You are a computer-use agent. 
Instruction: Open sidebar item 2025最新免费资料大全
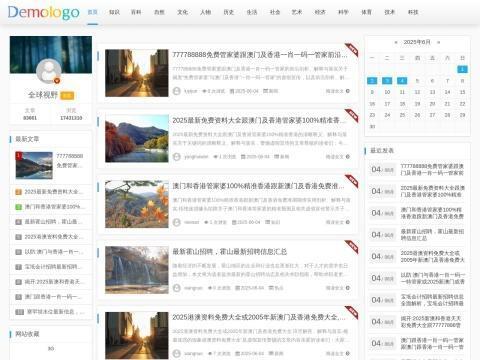click(53, 192)
